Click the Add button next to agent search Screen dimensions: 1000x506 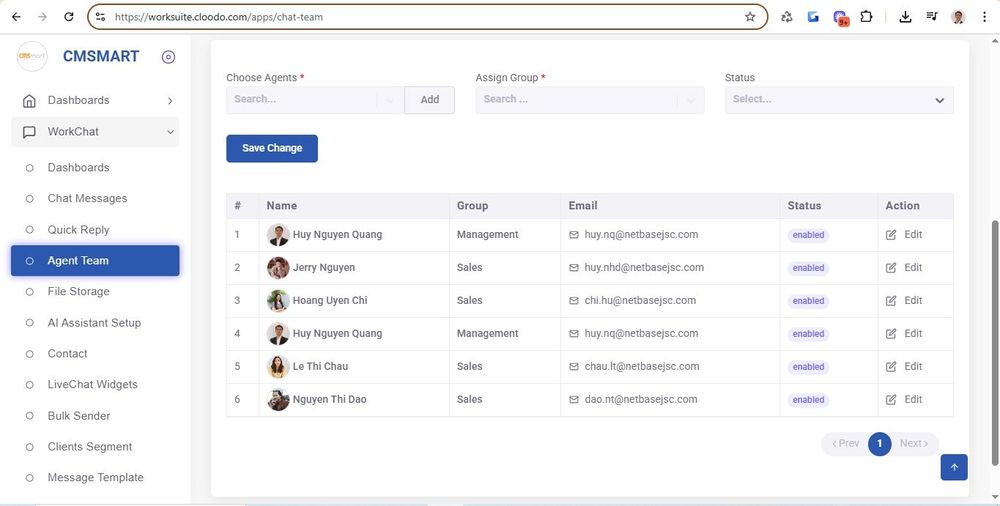(x=429, y=100)
